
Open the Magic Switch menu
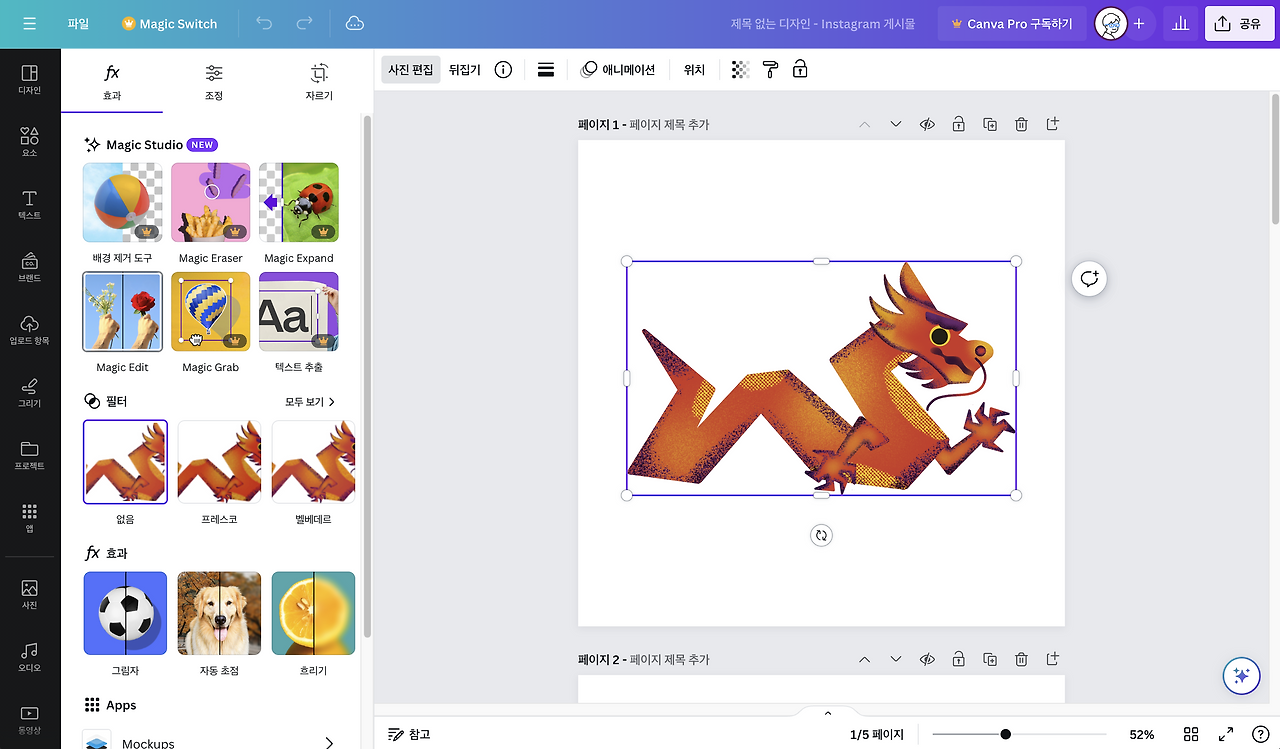point(169,23)
